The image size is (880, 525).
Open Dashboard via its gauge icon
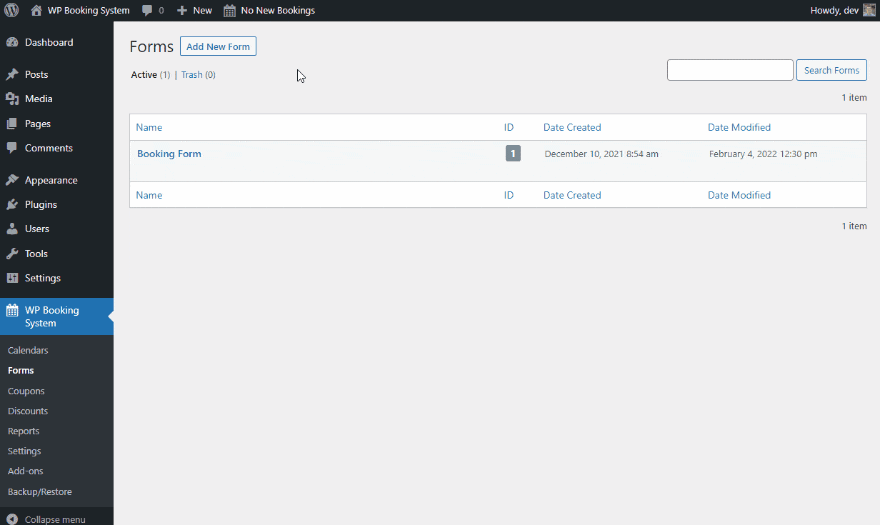click(x=12, y=42)
